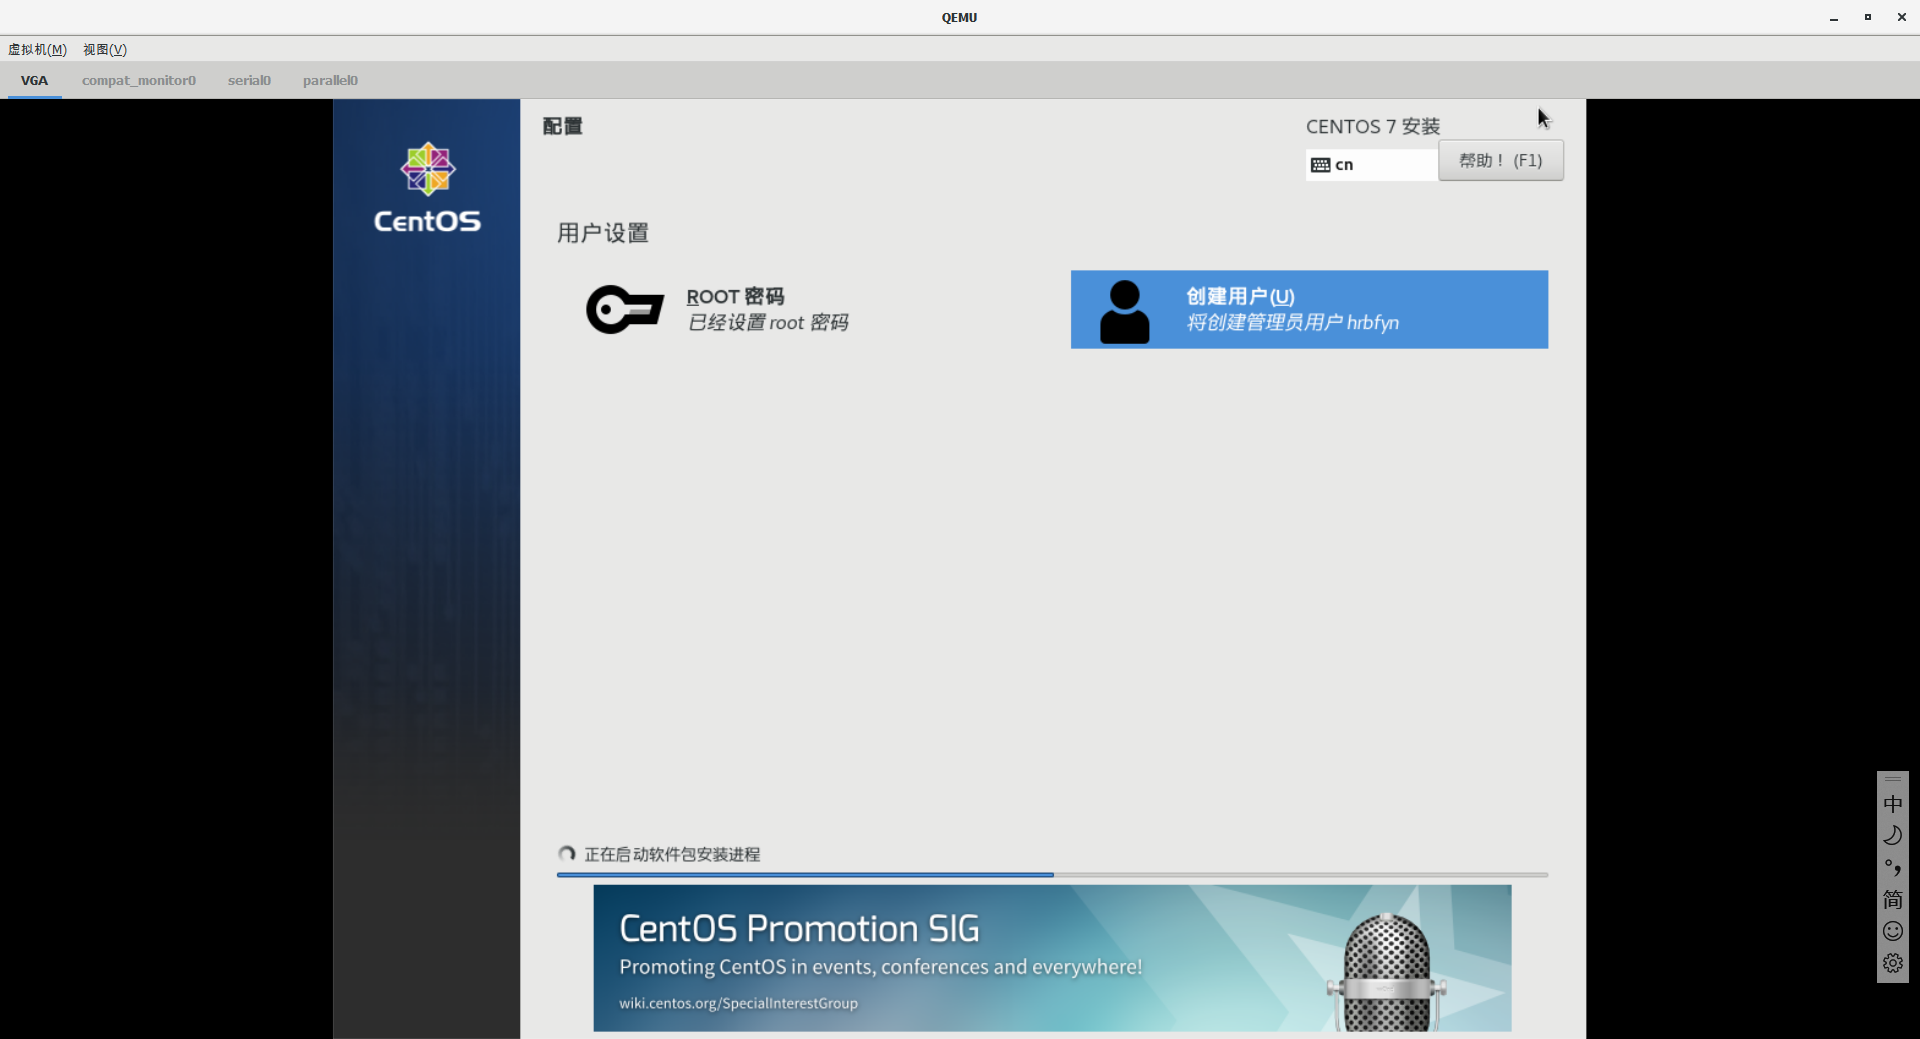Screen dimensions: 1920x1039
Task: Open the 虚拟机(M) menu
Action: point(37,49)
